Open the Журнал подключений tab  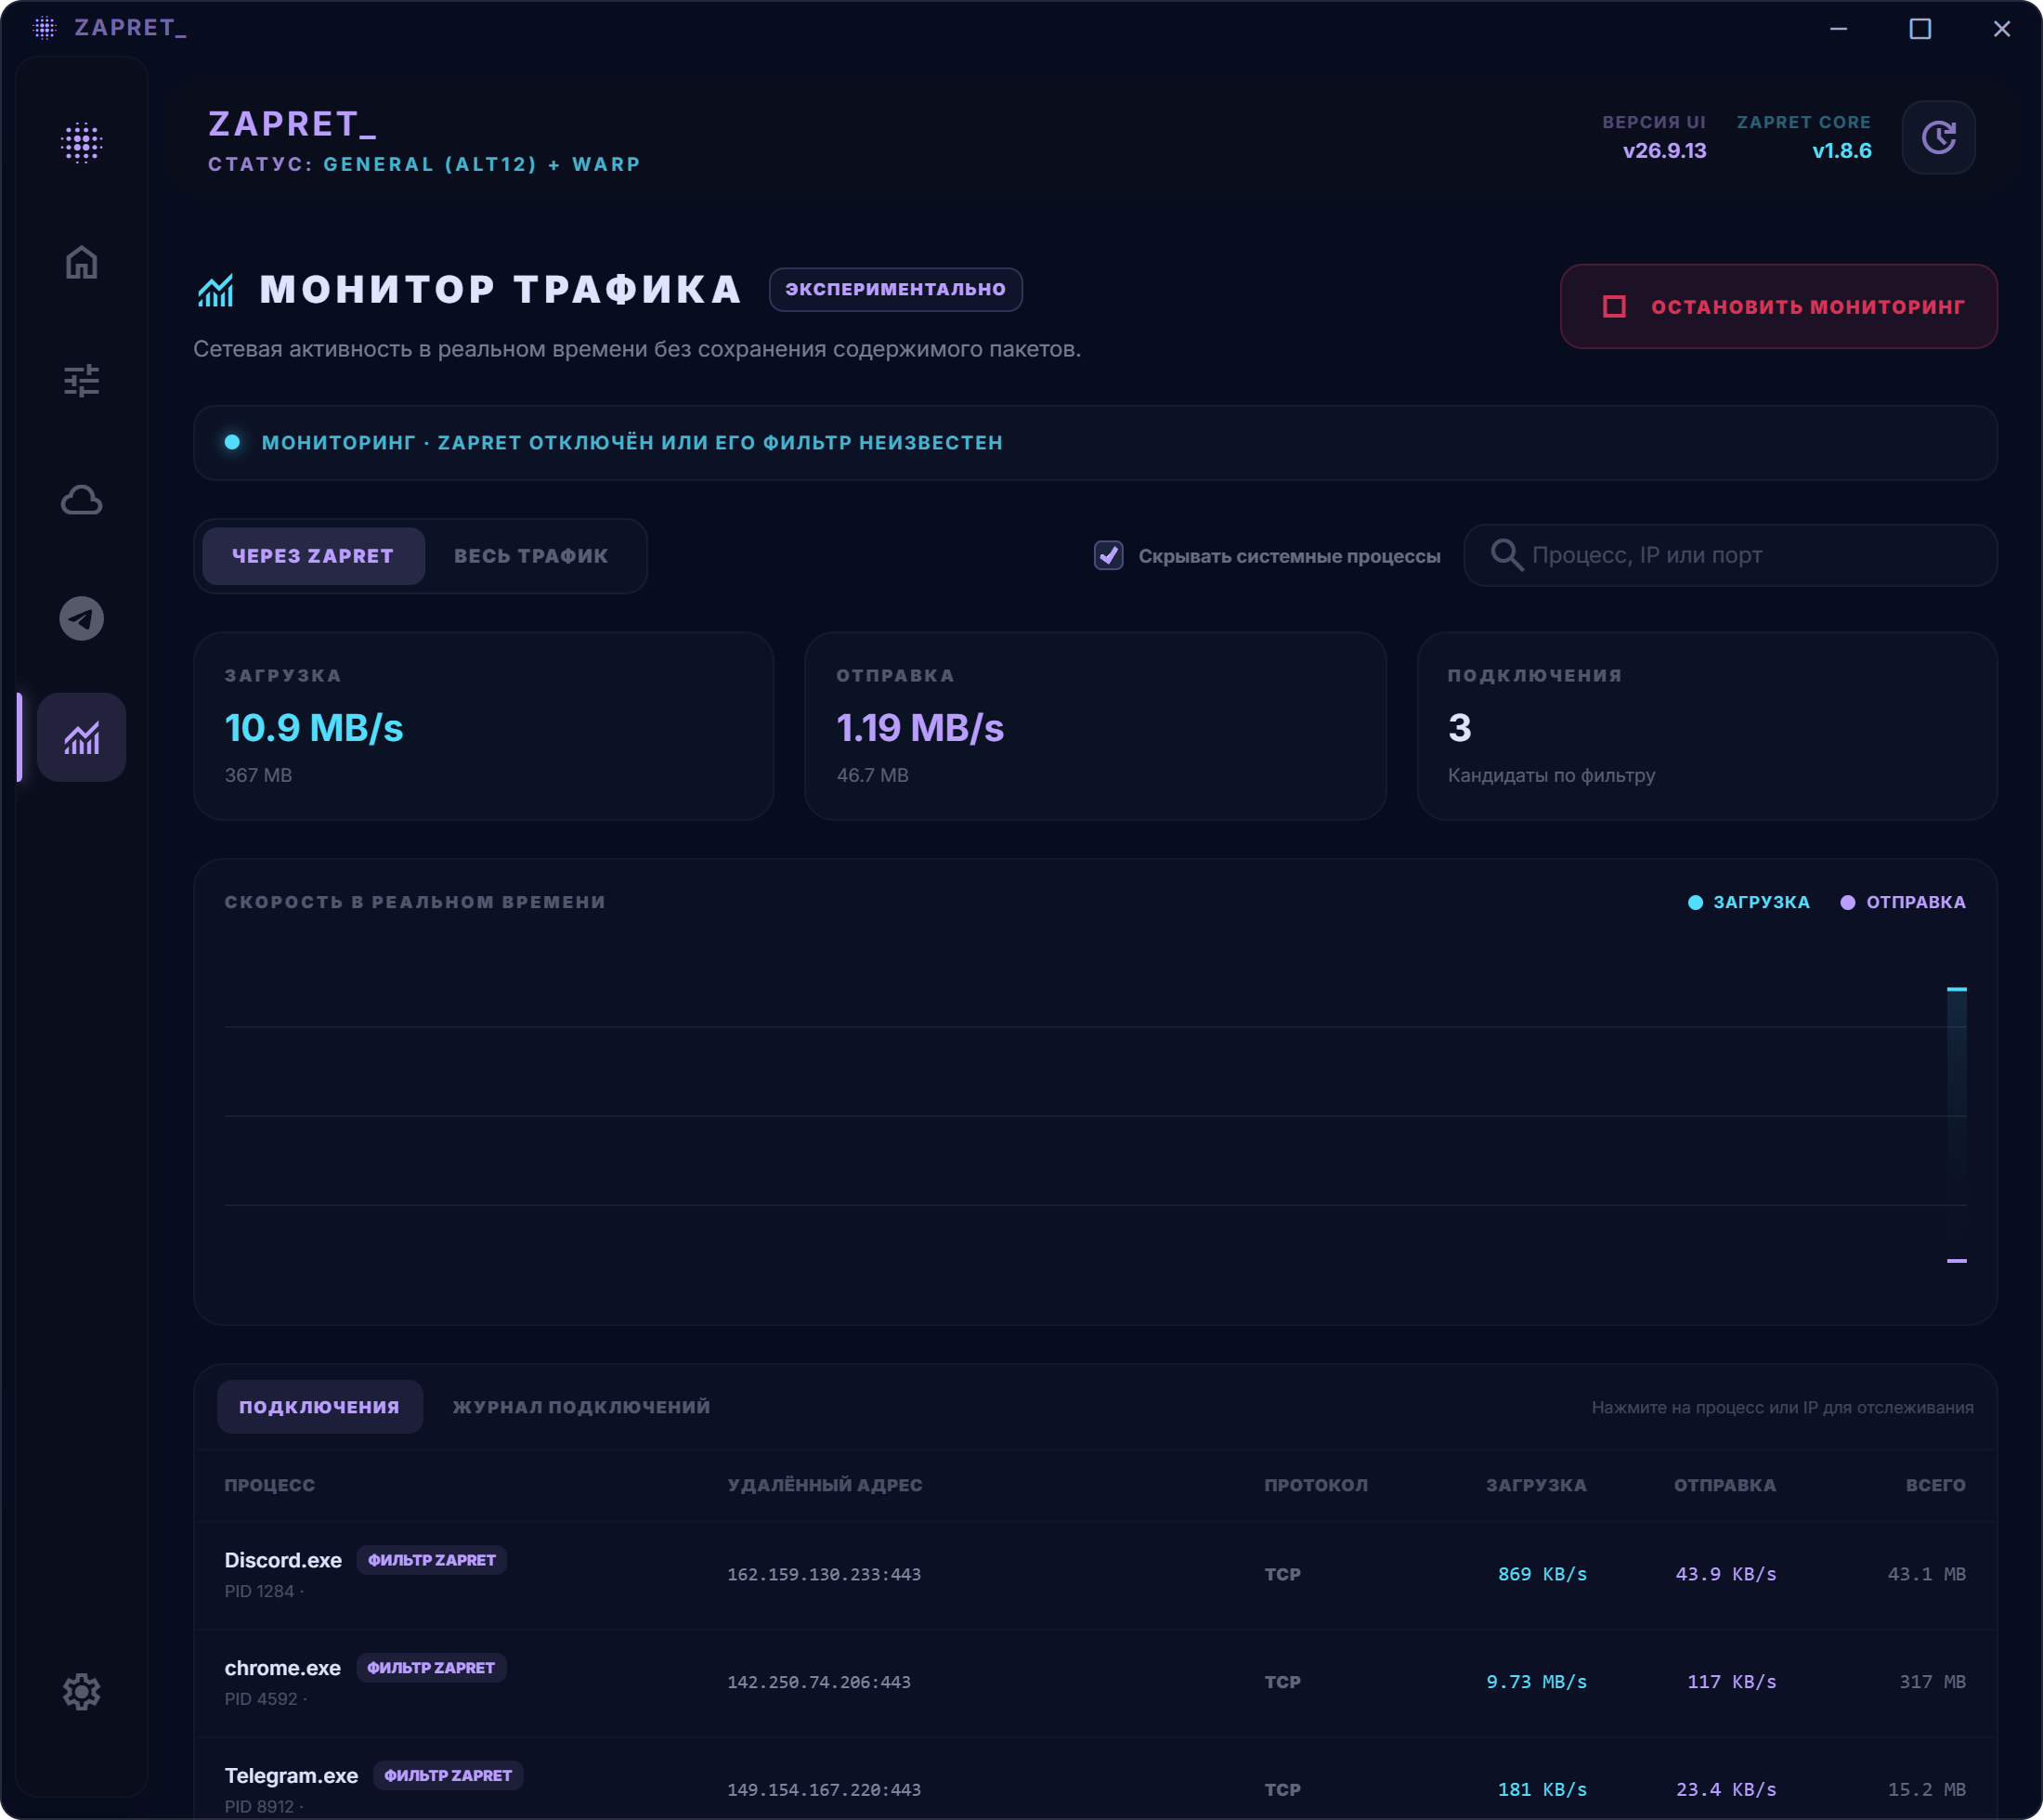581,1407
